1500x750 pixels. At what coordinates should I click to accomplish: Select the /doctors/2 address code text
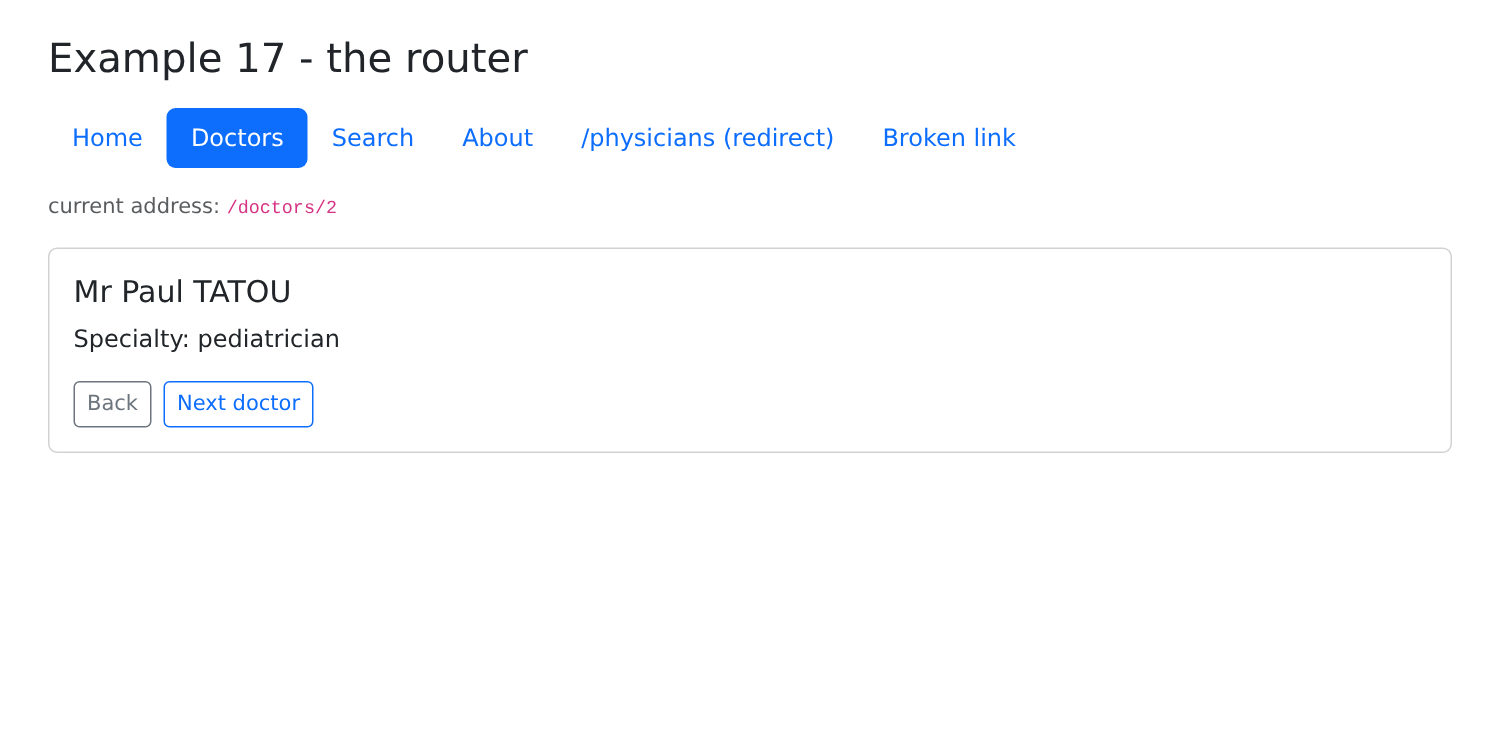[282, 208]
